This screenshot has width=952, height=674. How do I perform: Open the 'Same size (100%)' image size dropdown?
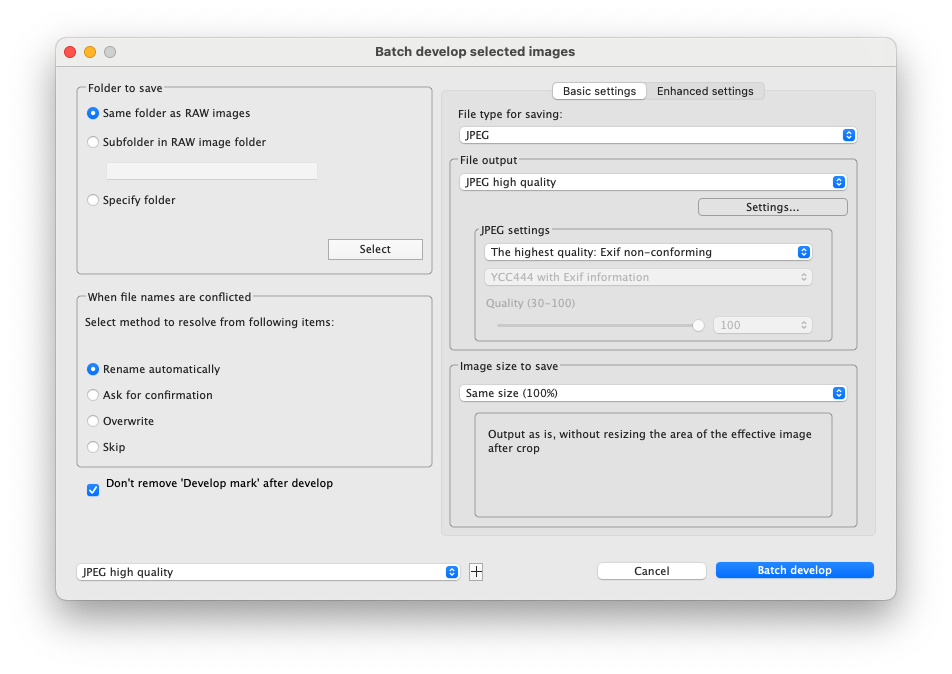point(652,393)
